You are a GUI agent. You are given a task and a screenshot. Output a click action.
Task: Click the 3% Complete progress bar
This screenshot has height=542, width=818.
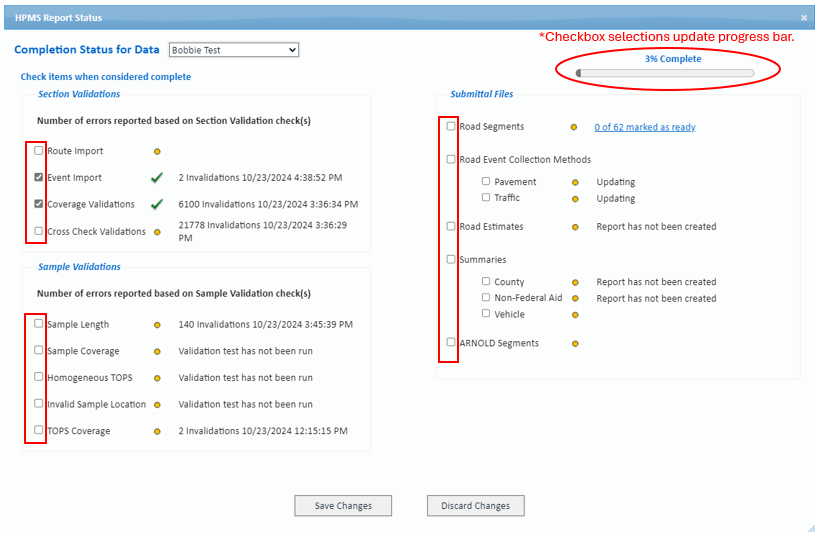(665, 73)
